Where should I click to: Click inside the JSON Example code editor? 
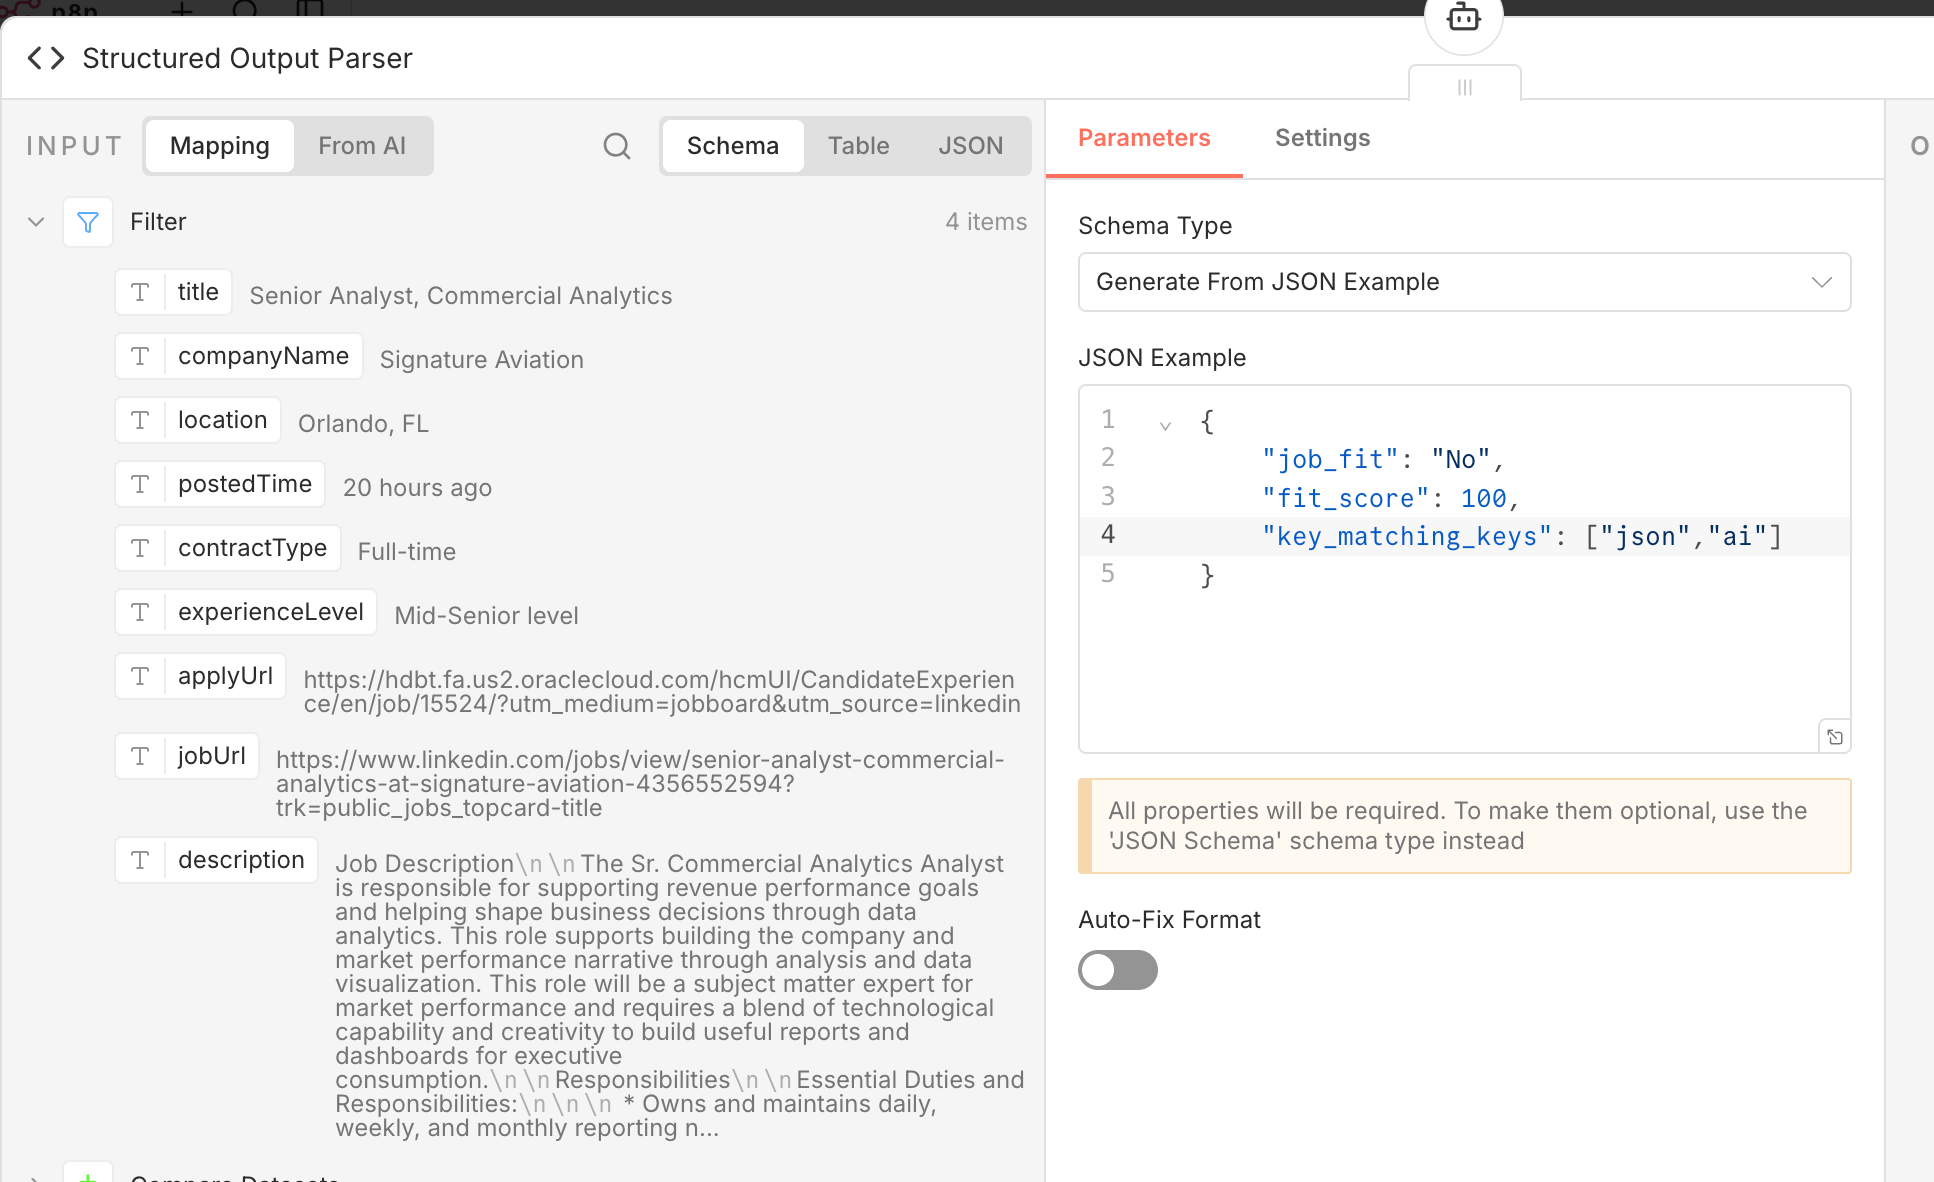pyautogui.click(x=1500, y=650)
